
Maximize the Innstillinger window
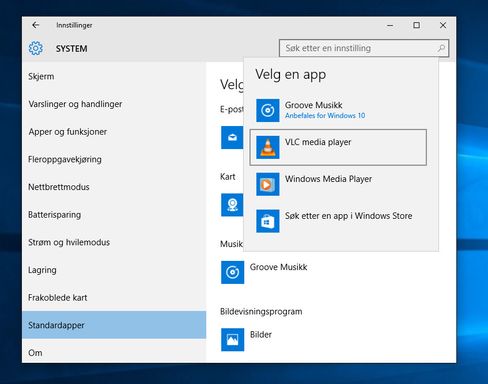pyautogui.click(x=416, y=25)
